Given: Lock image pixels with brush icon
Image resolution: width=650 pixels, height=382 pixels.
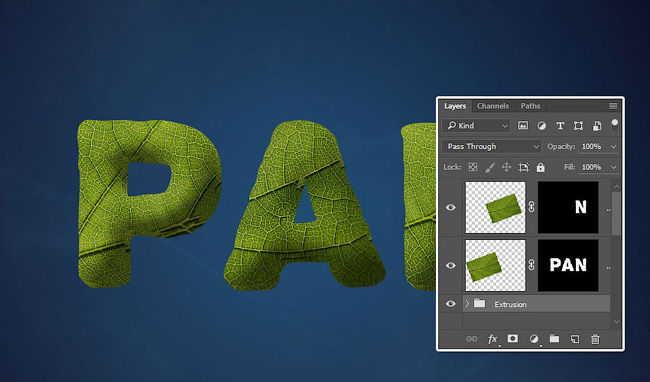Looking at the screenshot, I should click(490, 167).
